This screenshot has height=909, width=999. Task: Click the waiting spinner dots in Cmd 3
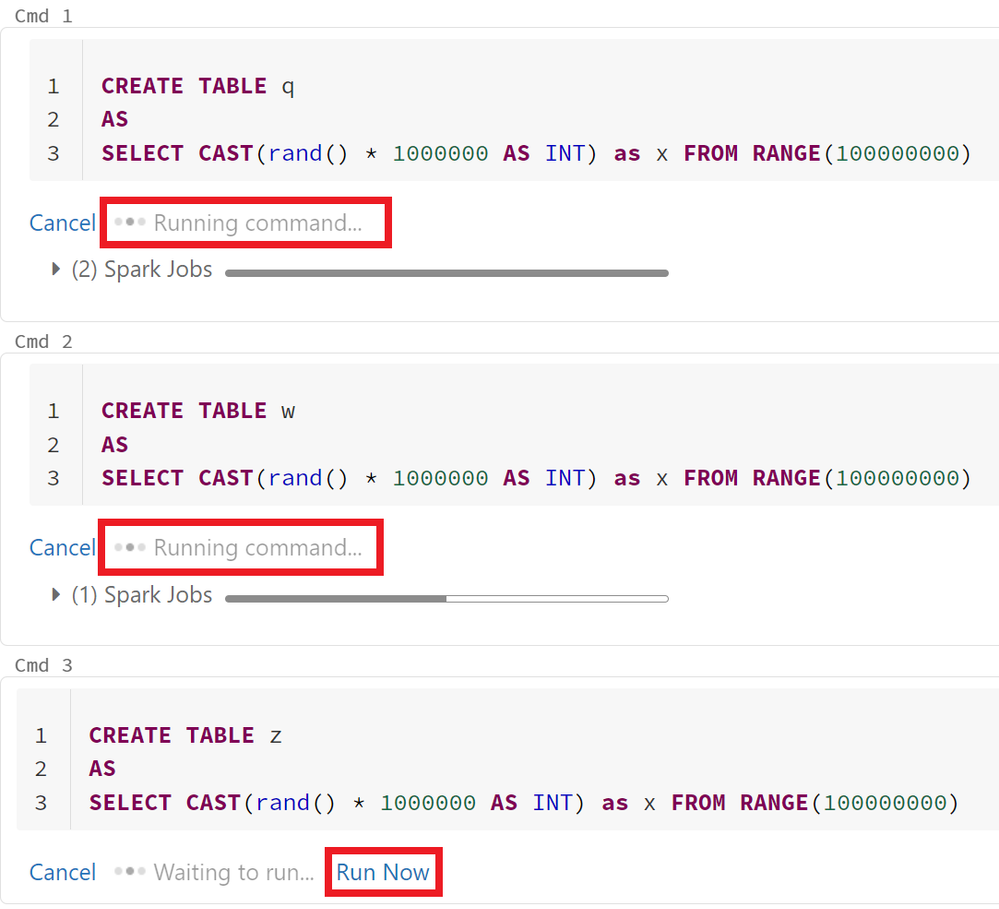(x=129, y=872)
